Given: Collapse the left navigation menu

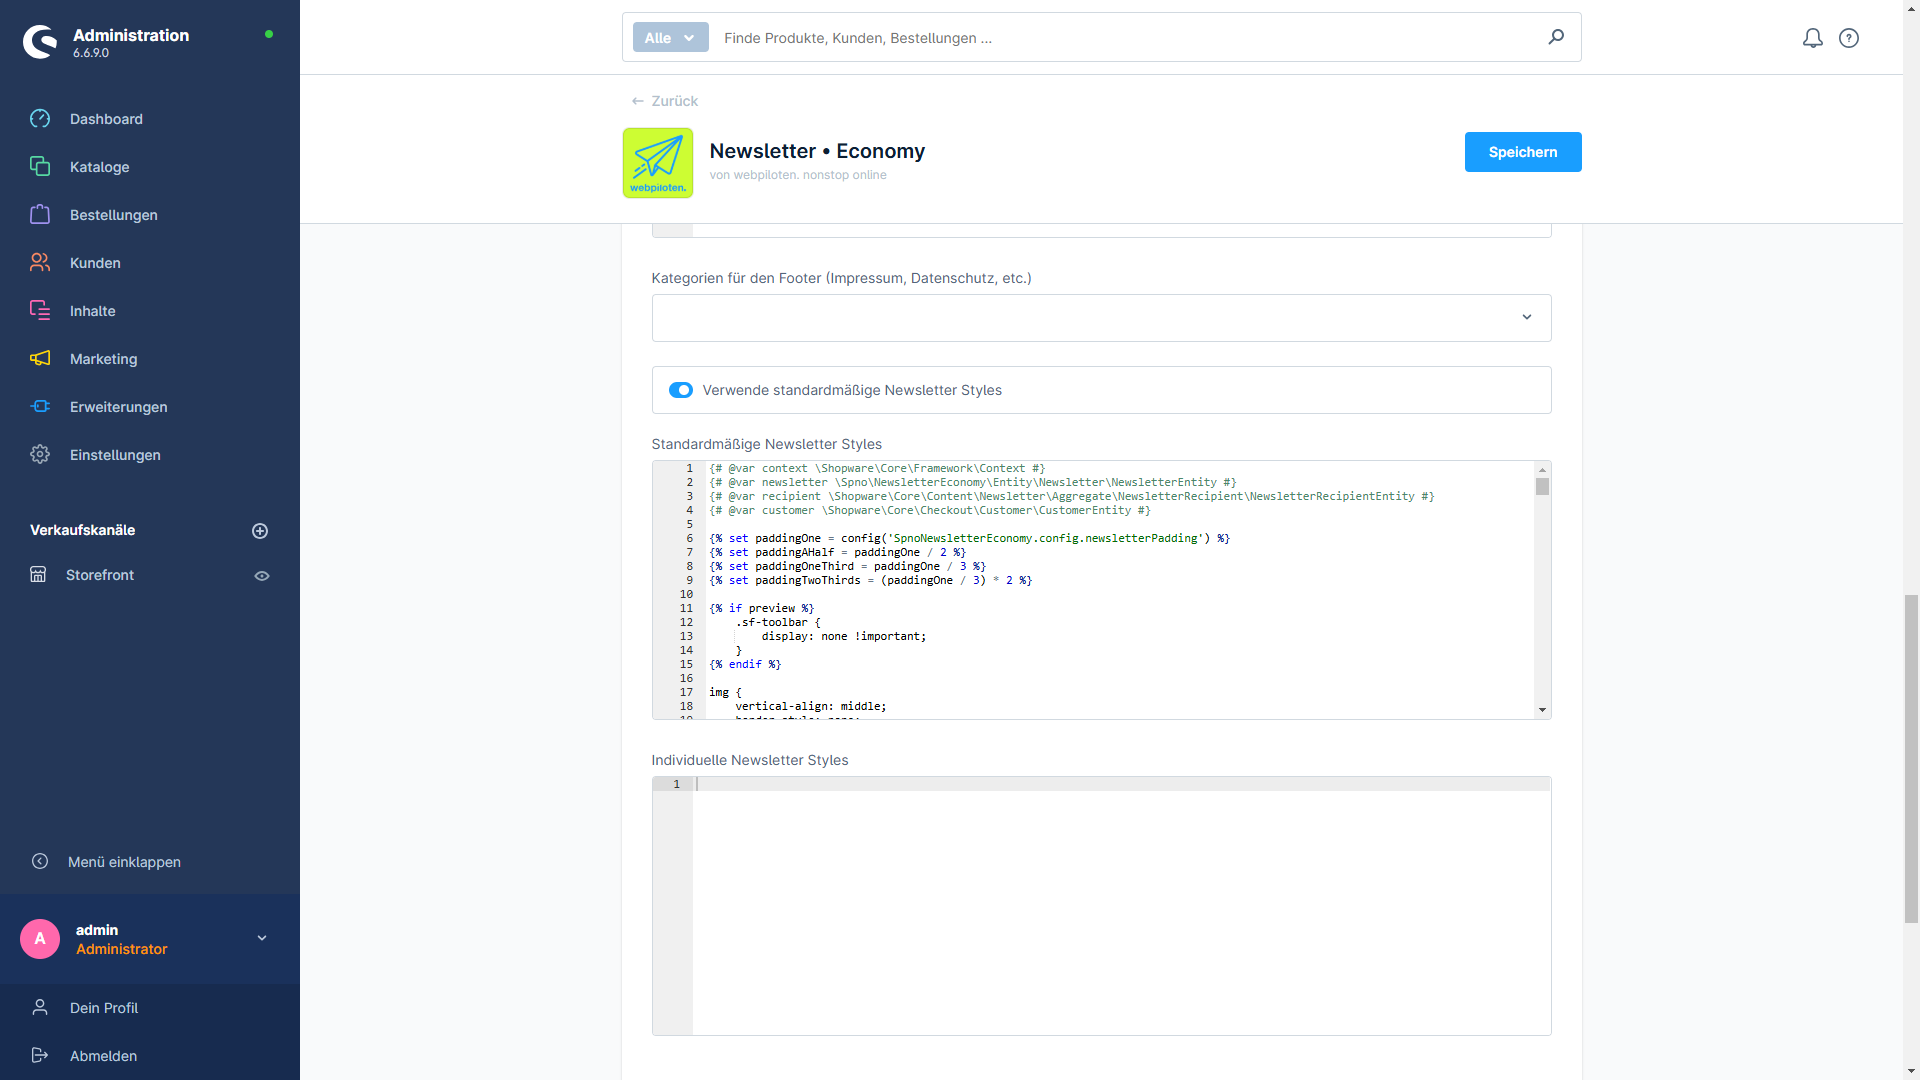Looking at the screenshot, I should tap(124, 861).
